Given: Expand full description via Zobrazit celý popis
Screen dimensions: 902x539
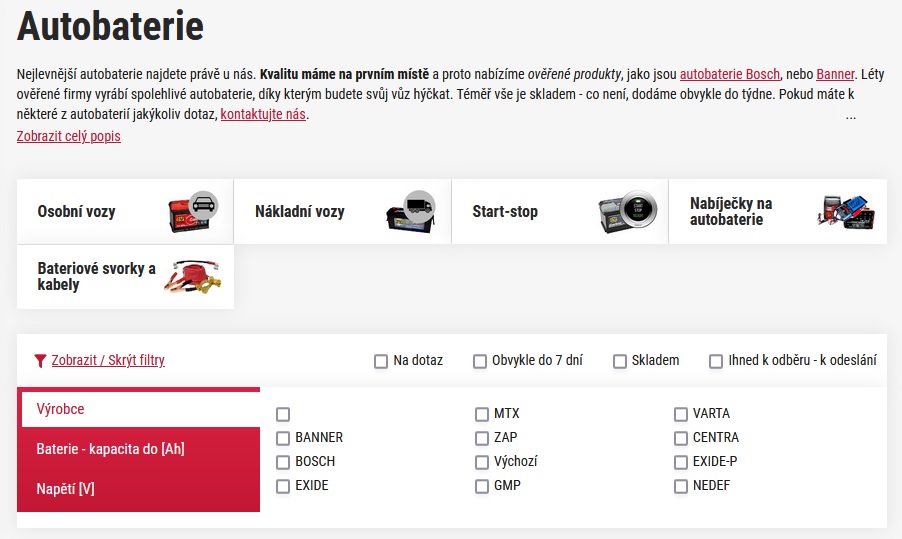Looking at the screenshot, I should click(69, 136).
